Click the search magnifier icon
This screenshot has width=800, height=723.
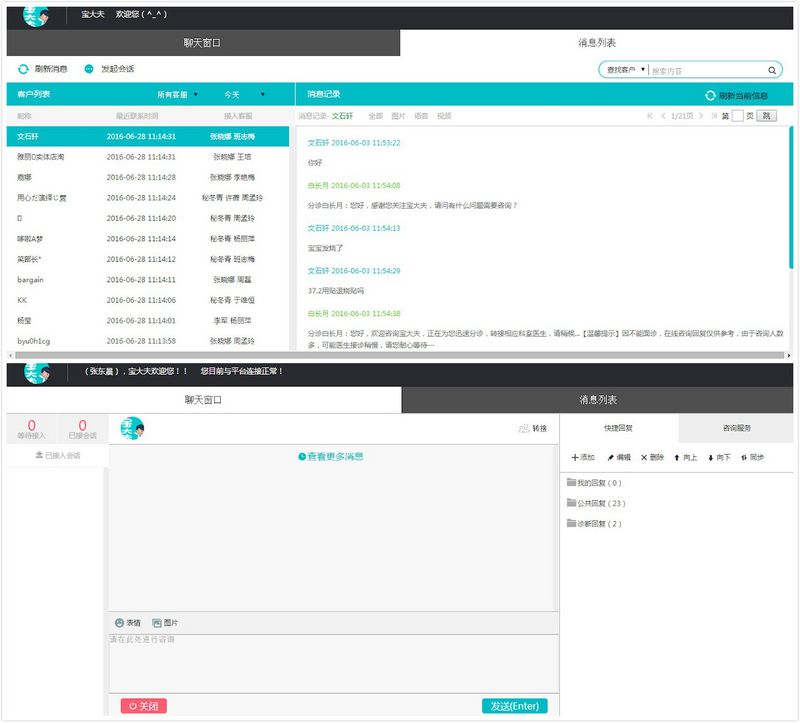click(x=771, y=70)
